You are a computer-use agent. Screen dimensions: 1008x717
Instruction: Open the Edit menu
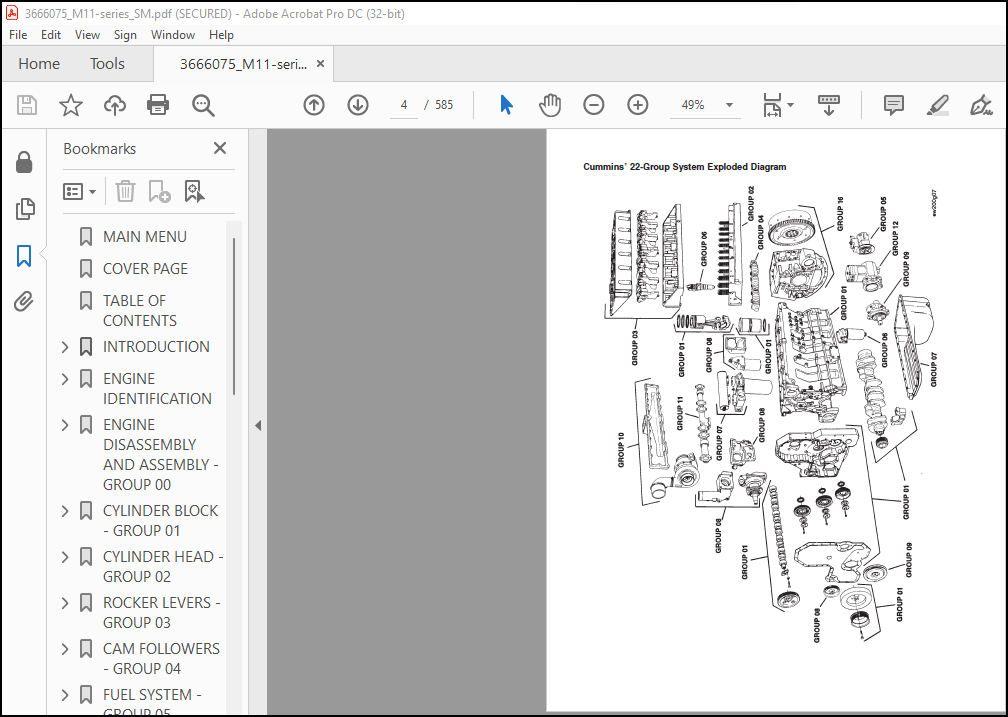coord(51,35)
